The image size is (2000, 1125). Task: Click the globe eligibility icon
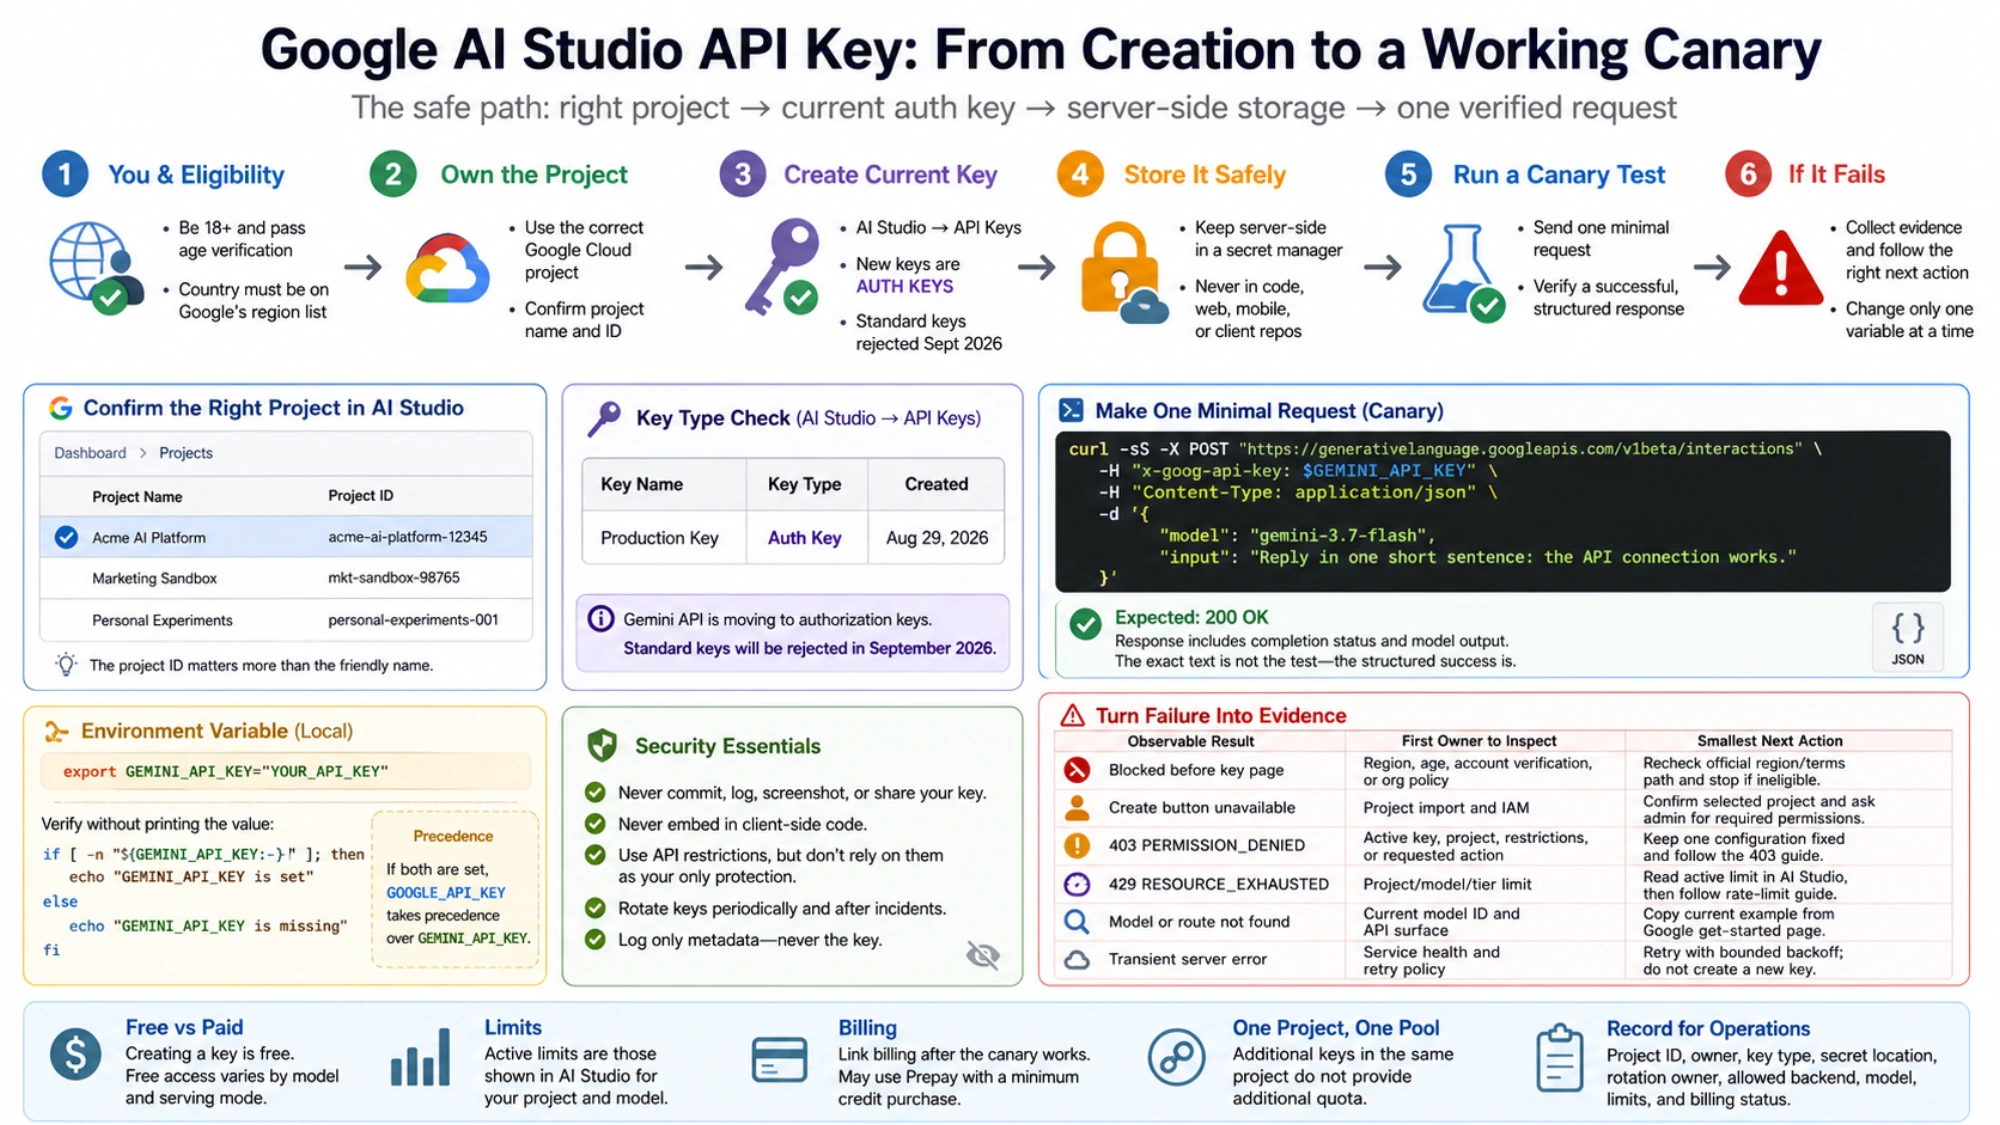point(96,267)
